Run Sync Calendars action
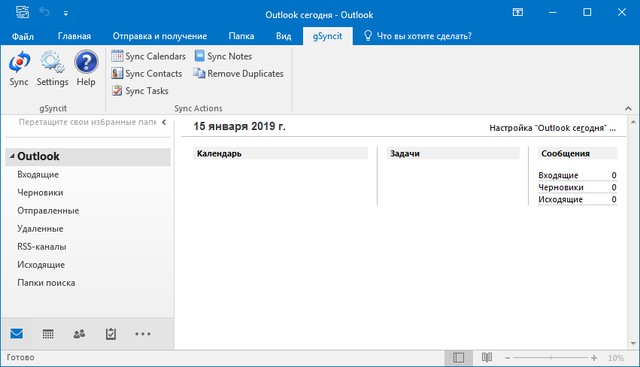 pyautogui.click(x=149, y=56)
